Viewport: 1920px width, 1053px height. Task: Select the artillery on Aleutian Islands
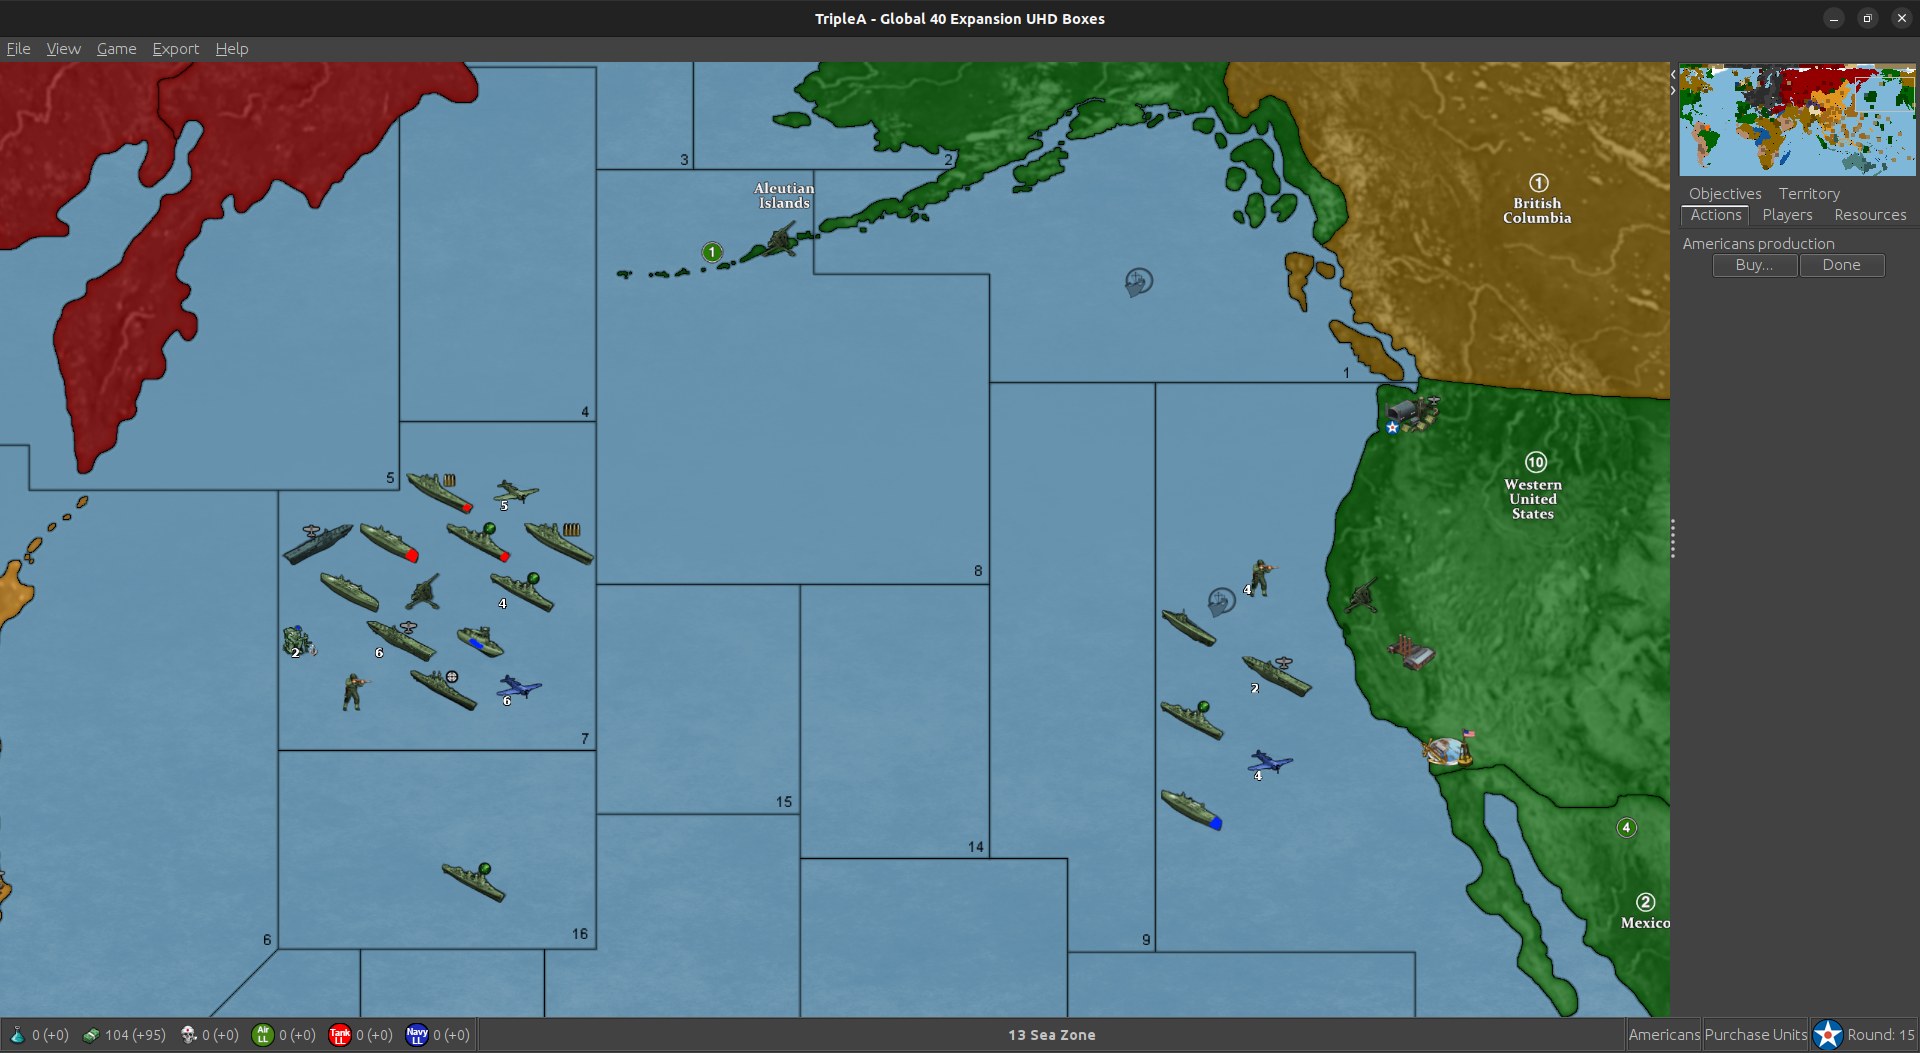[x=779, y=241]
